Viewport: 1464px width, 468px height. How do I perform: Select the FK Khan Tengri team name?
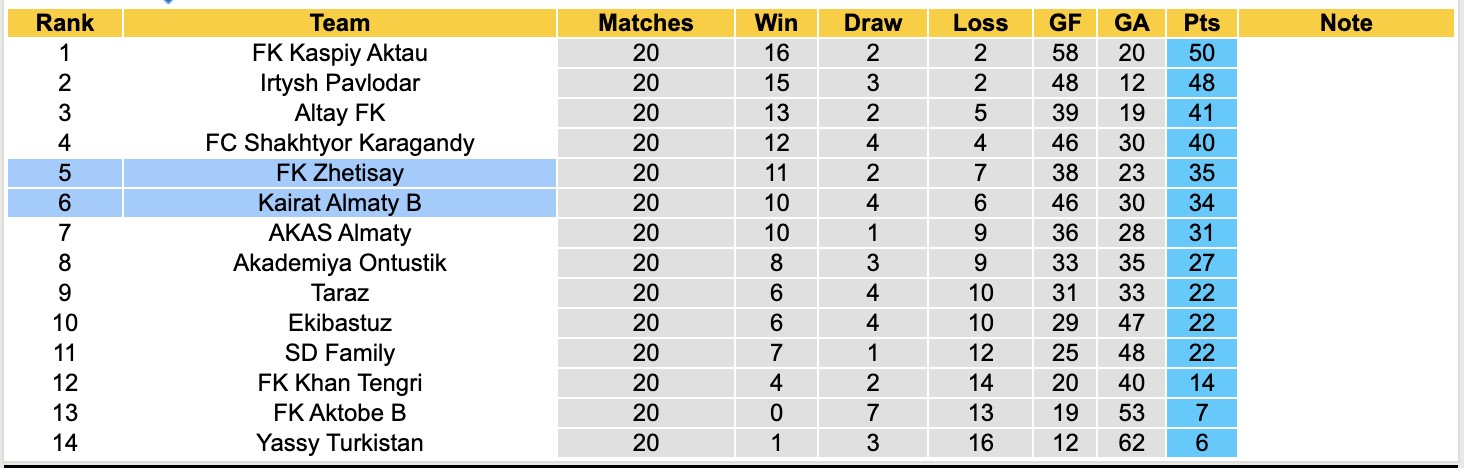[339, 383]
